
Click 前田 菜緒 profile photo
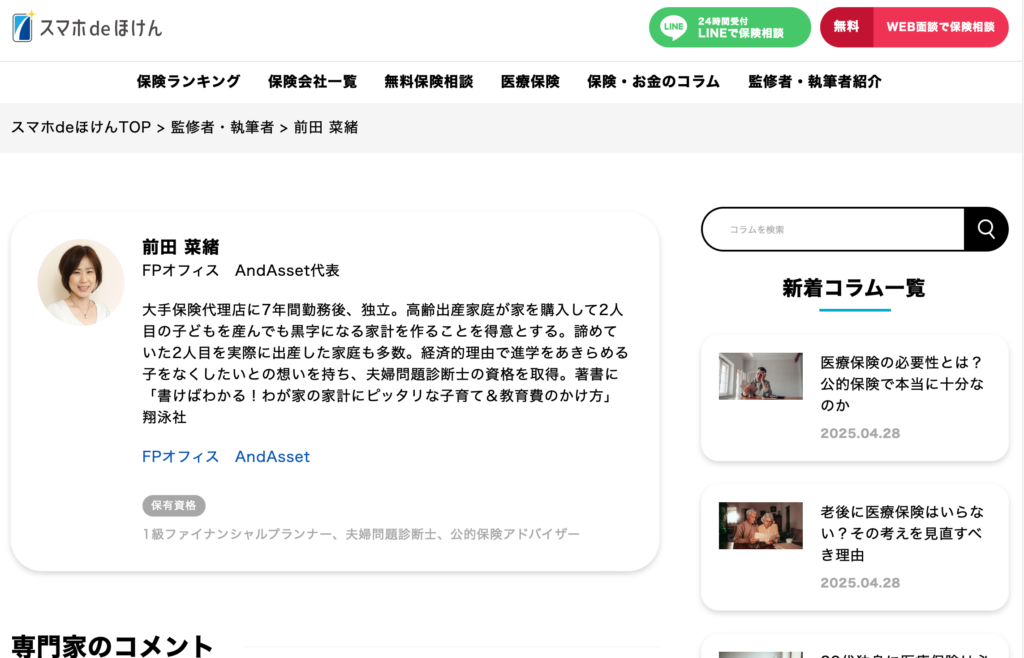(x=81, y=282)
